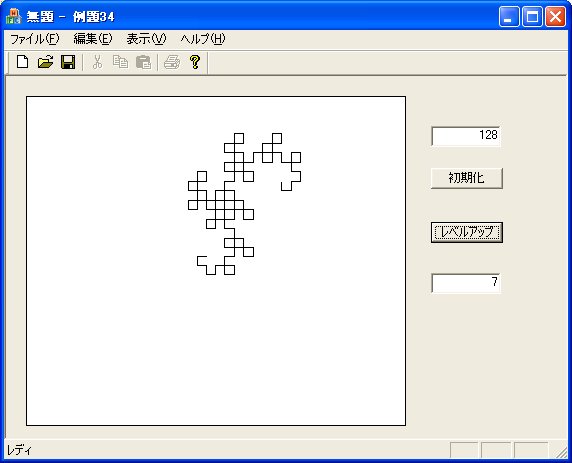Click the New document toolbar icon
Screen dimensions: 572x463
pyautogui.click(x=23, y=62)
